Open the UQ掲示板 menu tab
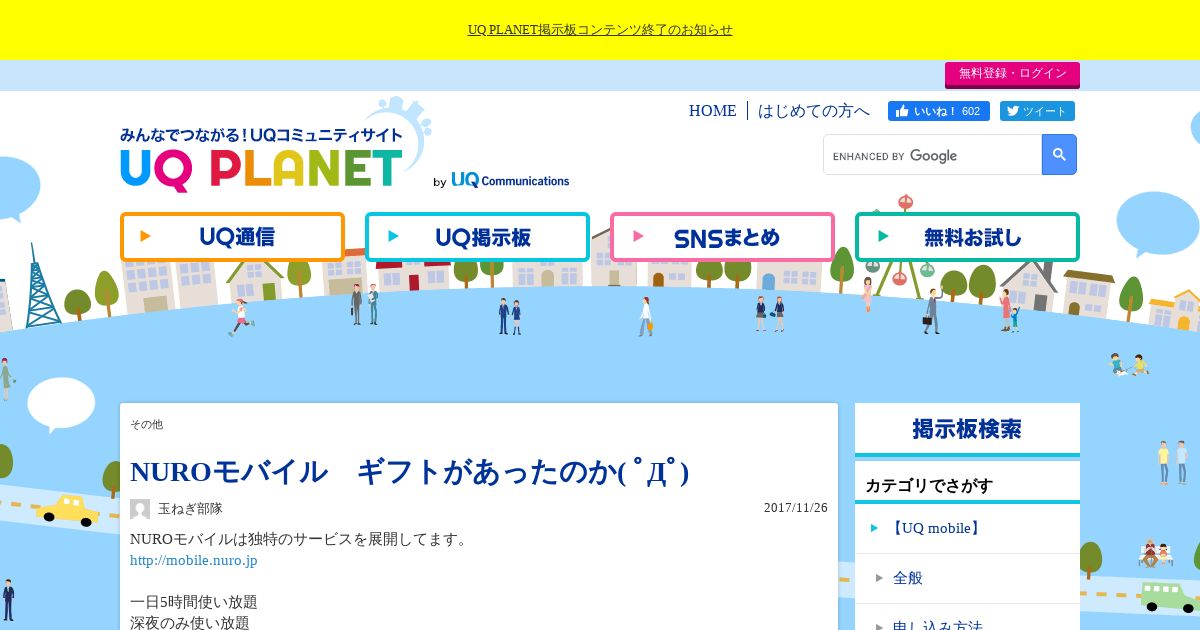 click(477, 237)
